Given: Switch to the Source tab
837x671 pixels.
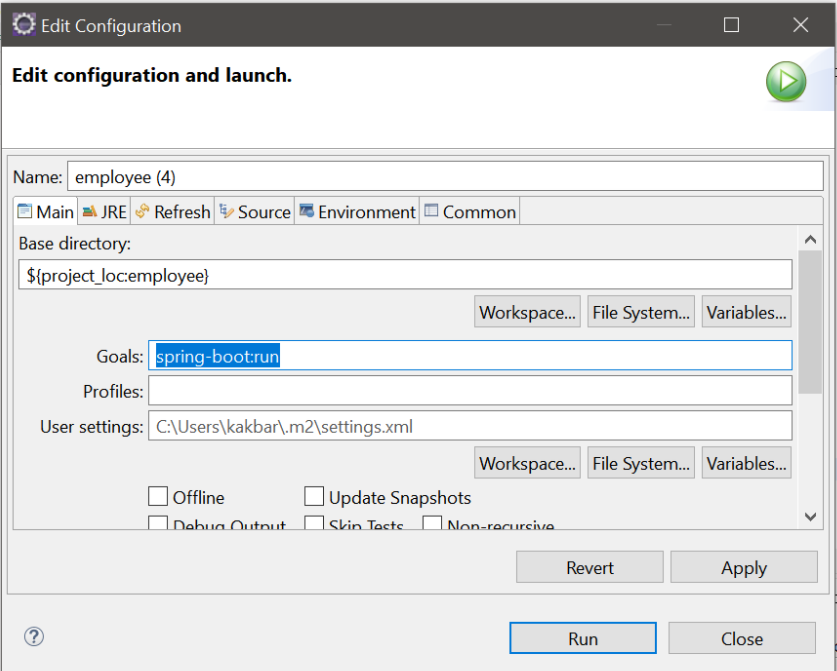Looking at the screenshot, I should pos(255,212).
